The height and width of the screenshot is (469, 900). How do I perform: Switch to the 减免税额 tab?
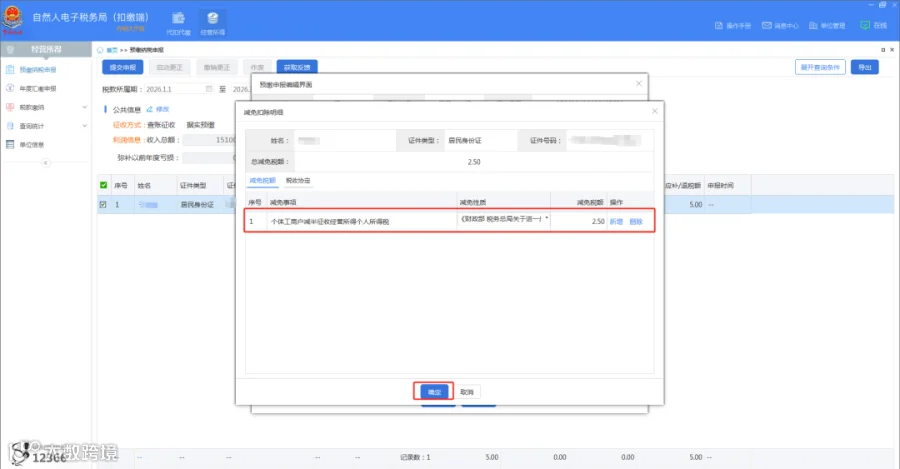coord(262,180)
